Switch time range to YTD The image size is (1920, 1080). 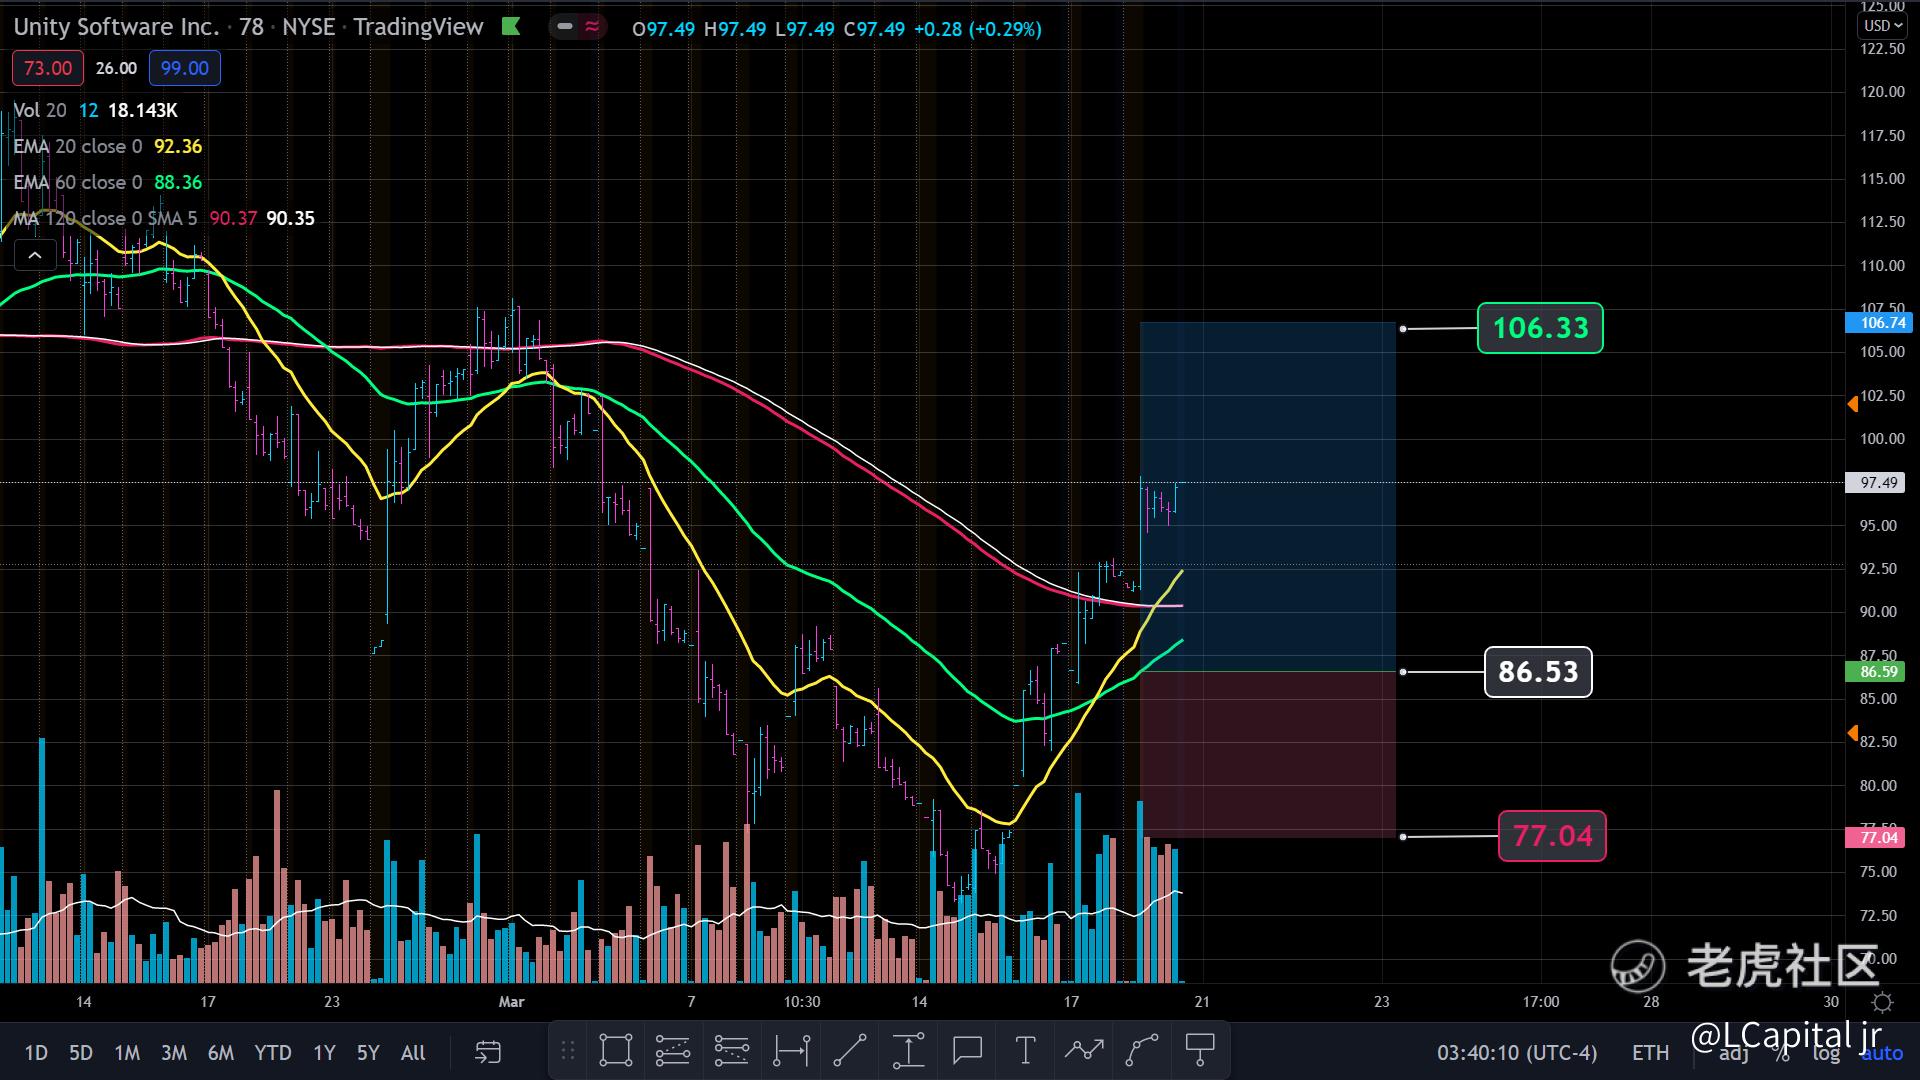point(272,1053)
